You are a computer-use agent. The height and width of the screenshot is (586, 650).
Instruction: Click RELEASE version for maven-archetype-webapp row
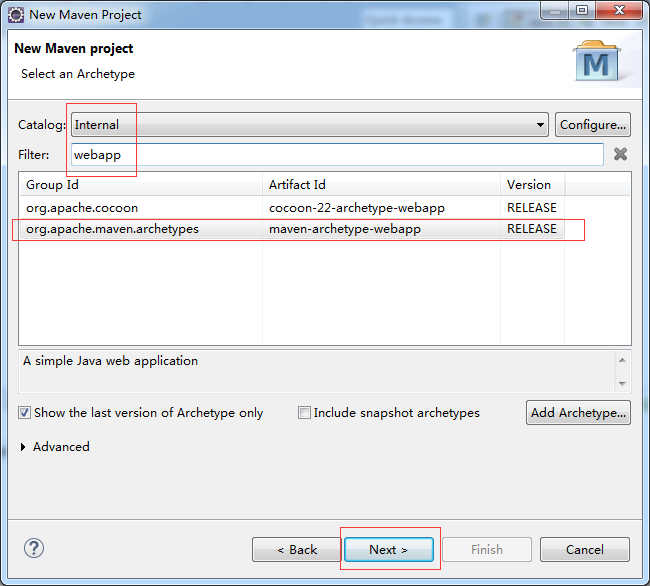[532, 229]
